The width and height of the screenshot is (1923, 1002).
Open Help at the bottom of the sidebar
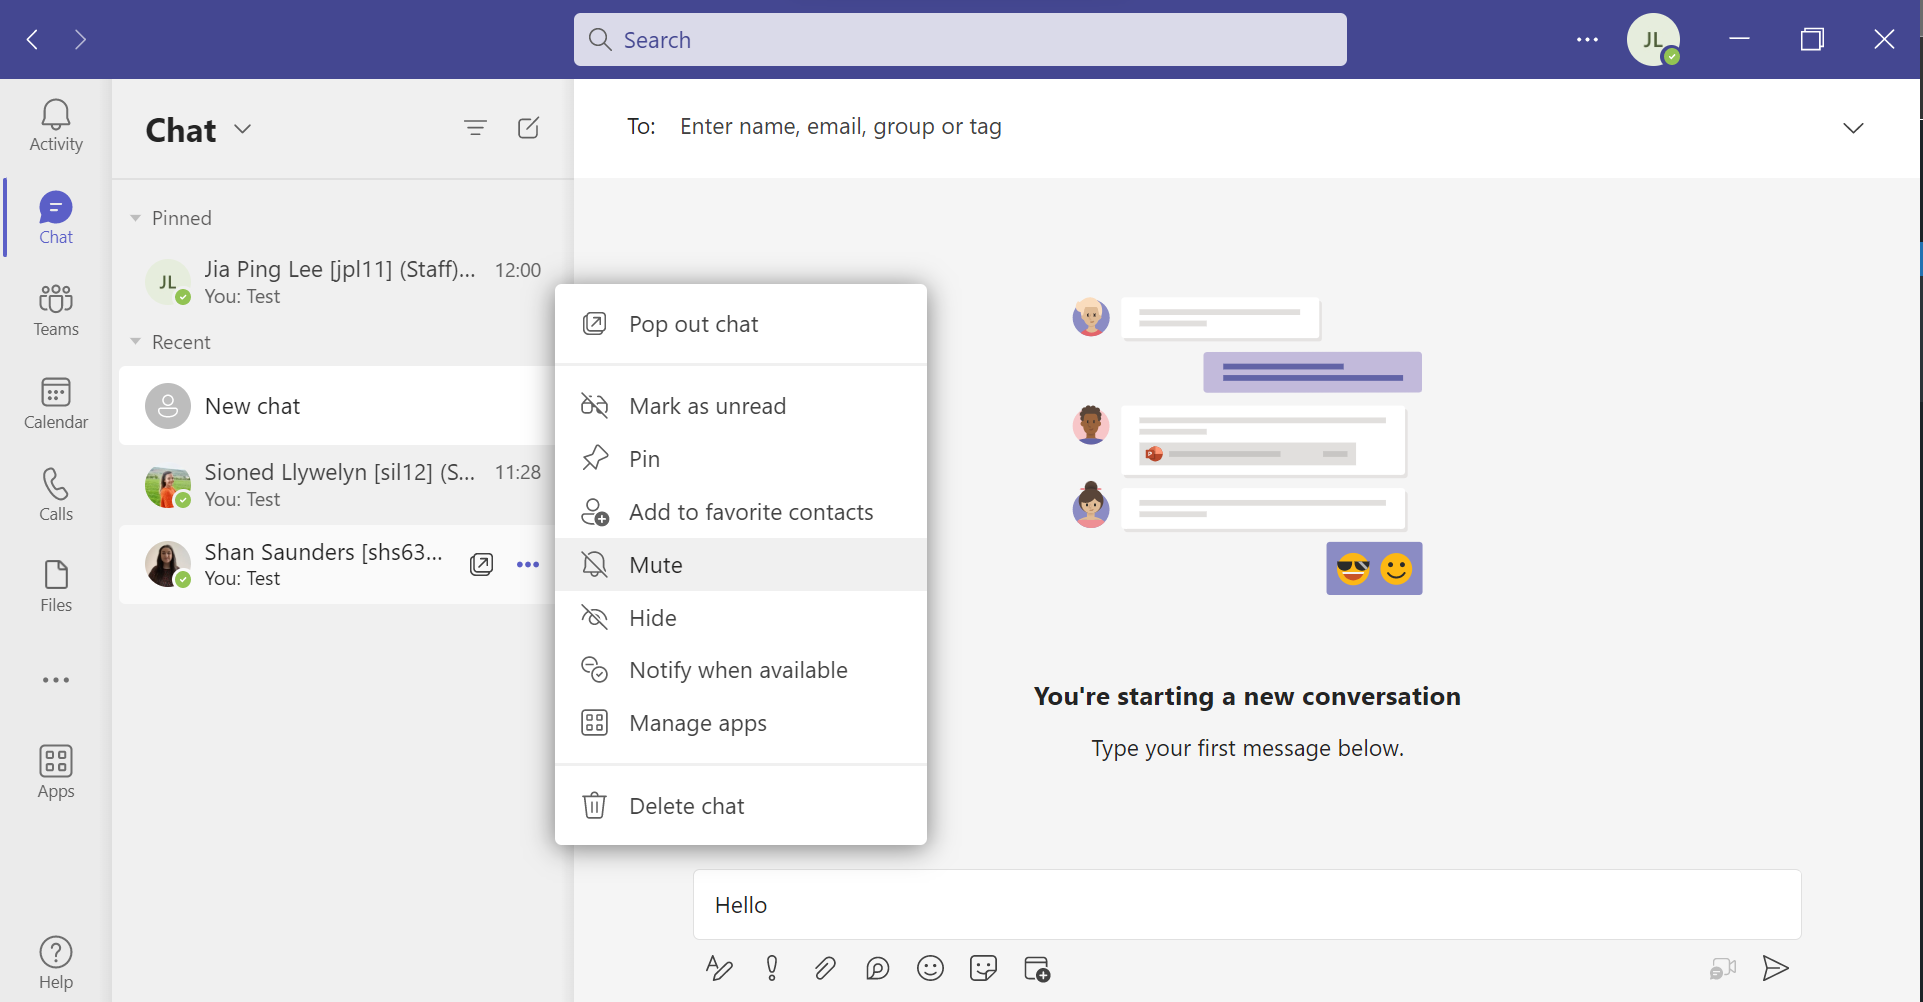coord(55,960)
